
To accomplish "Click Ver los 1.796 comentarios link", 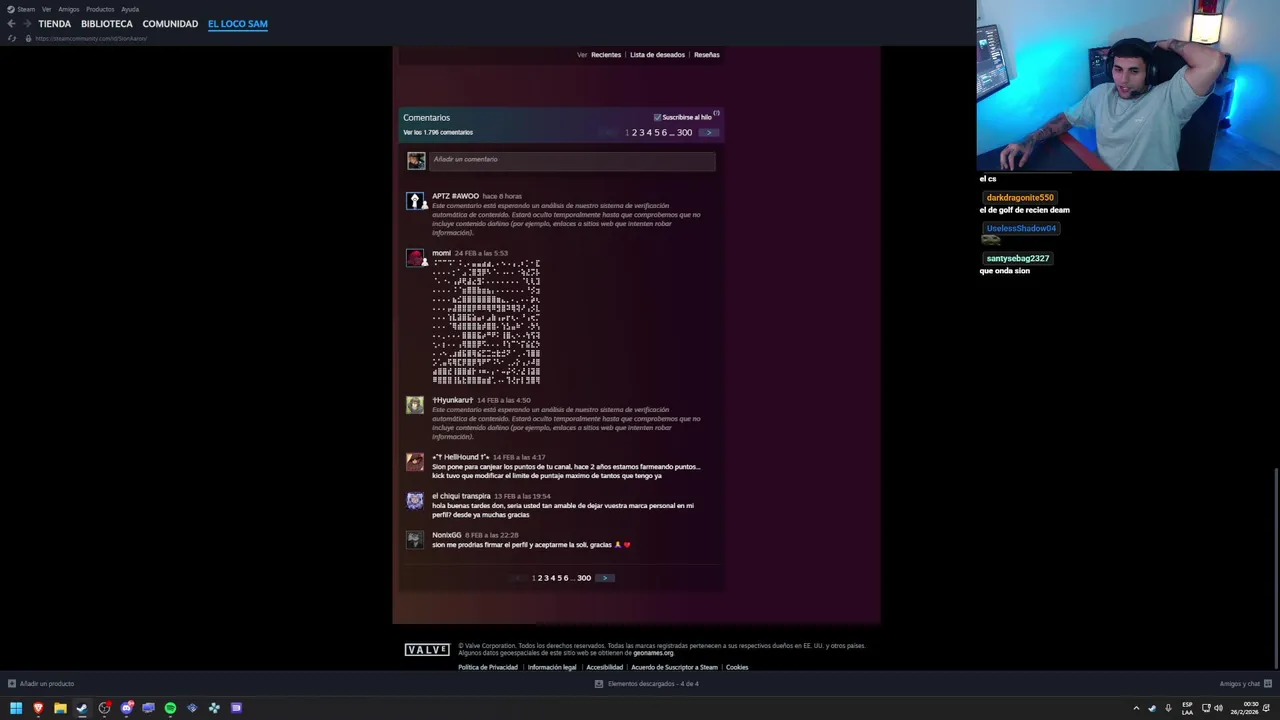I will tap(438, 132).
